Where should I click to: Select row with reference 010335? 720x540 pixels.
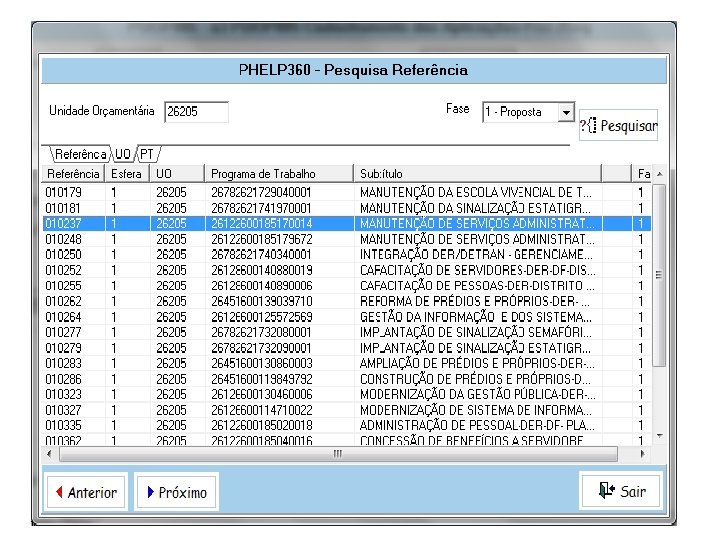(347, 425)
